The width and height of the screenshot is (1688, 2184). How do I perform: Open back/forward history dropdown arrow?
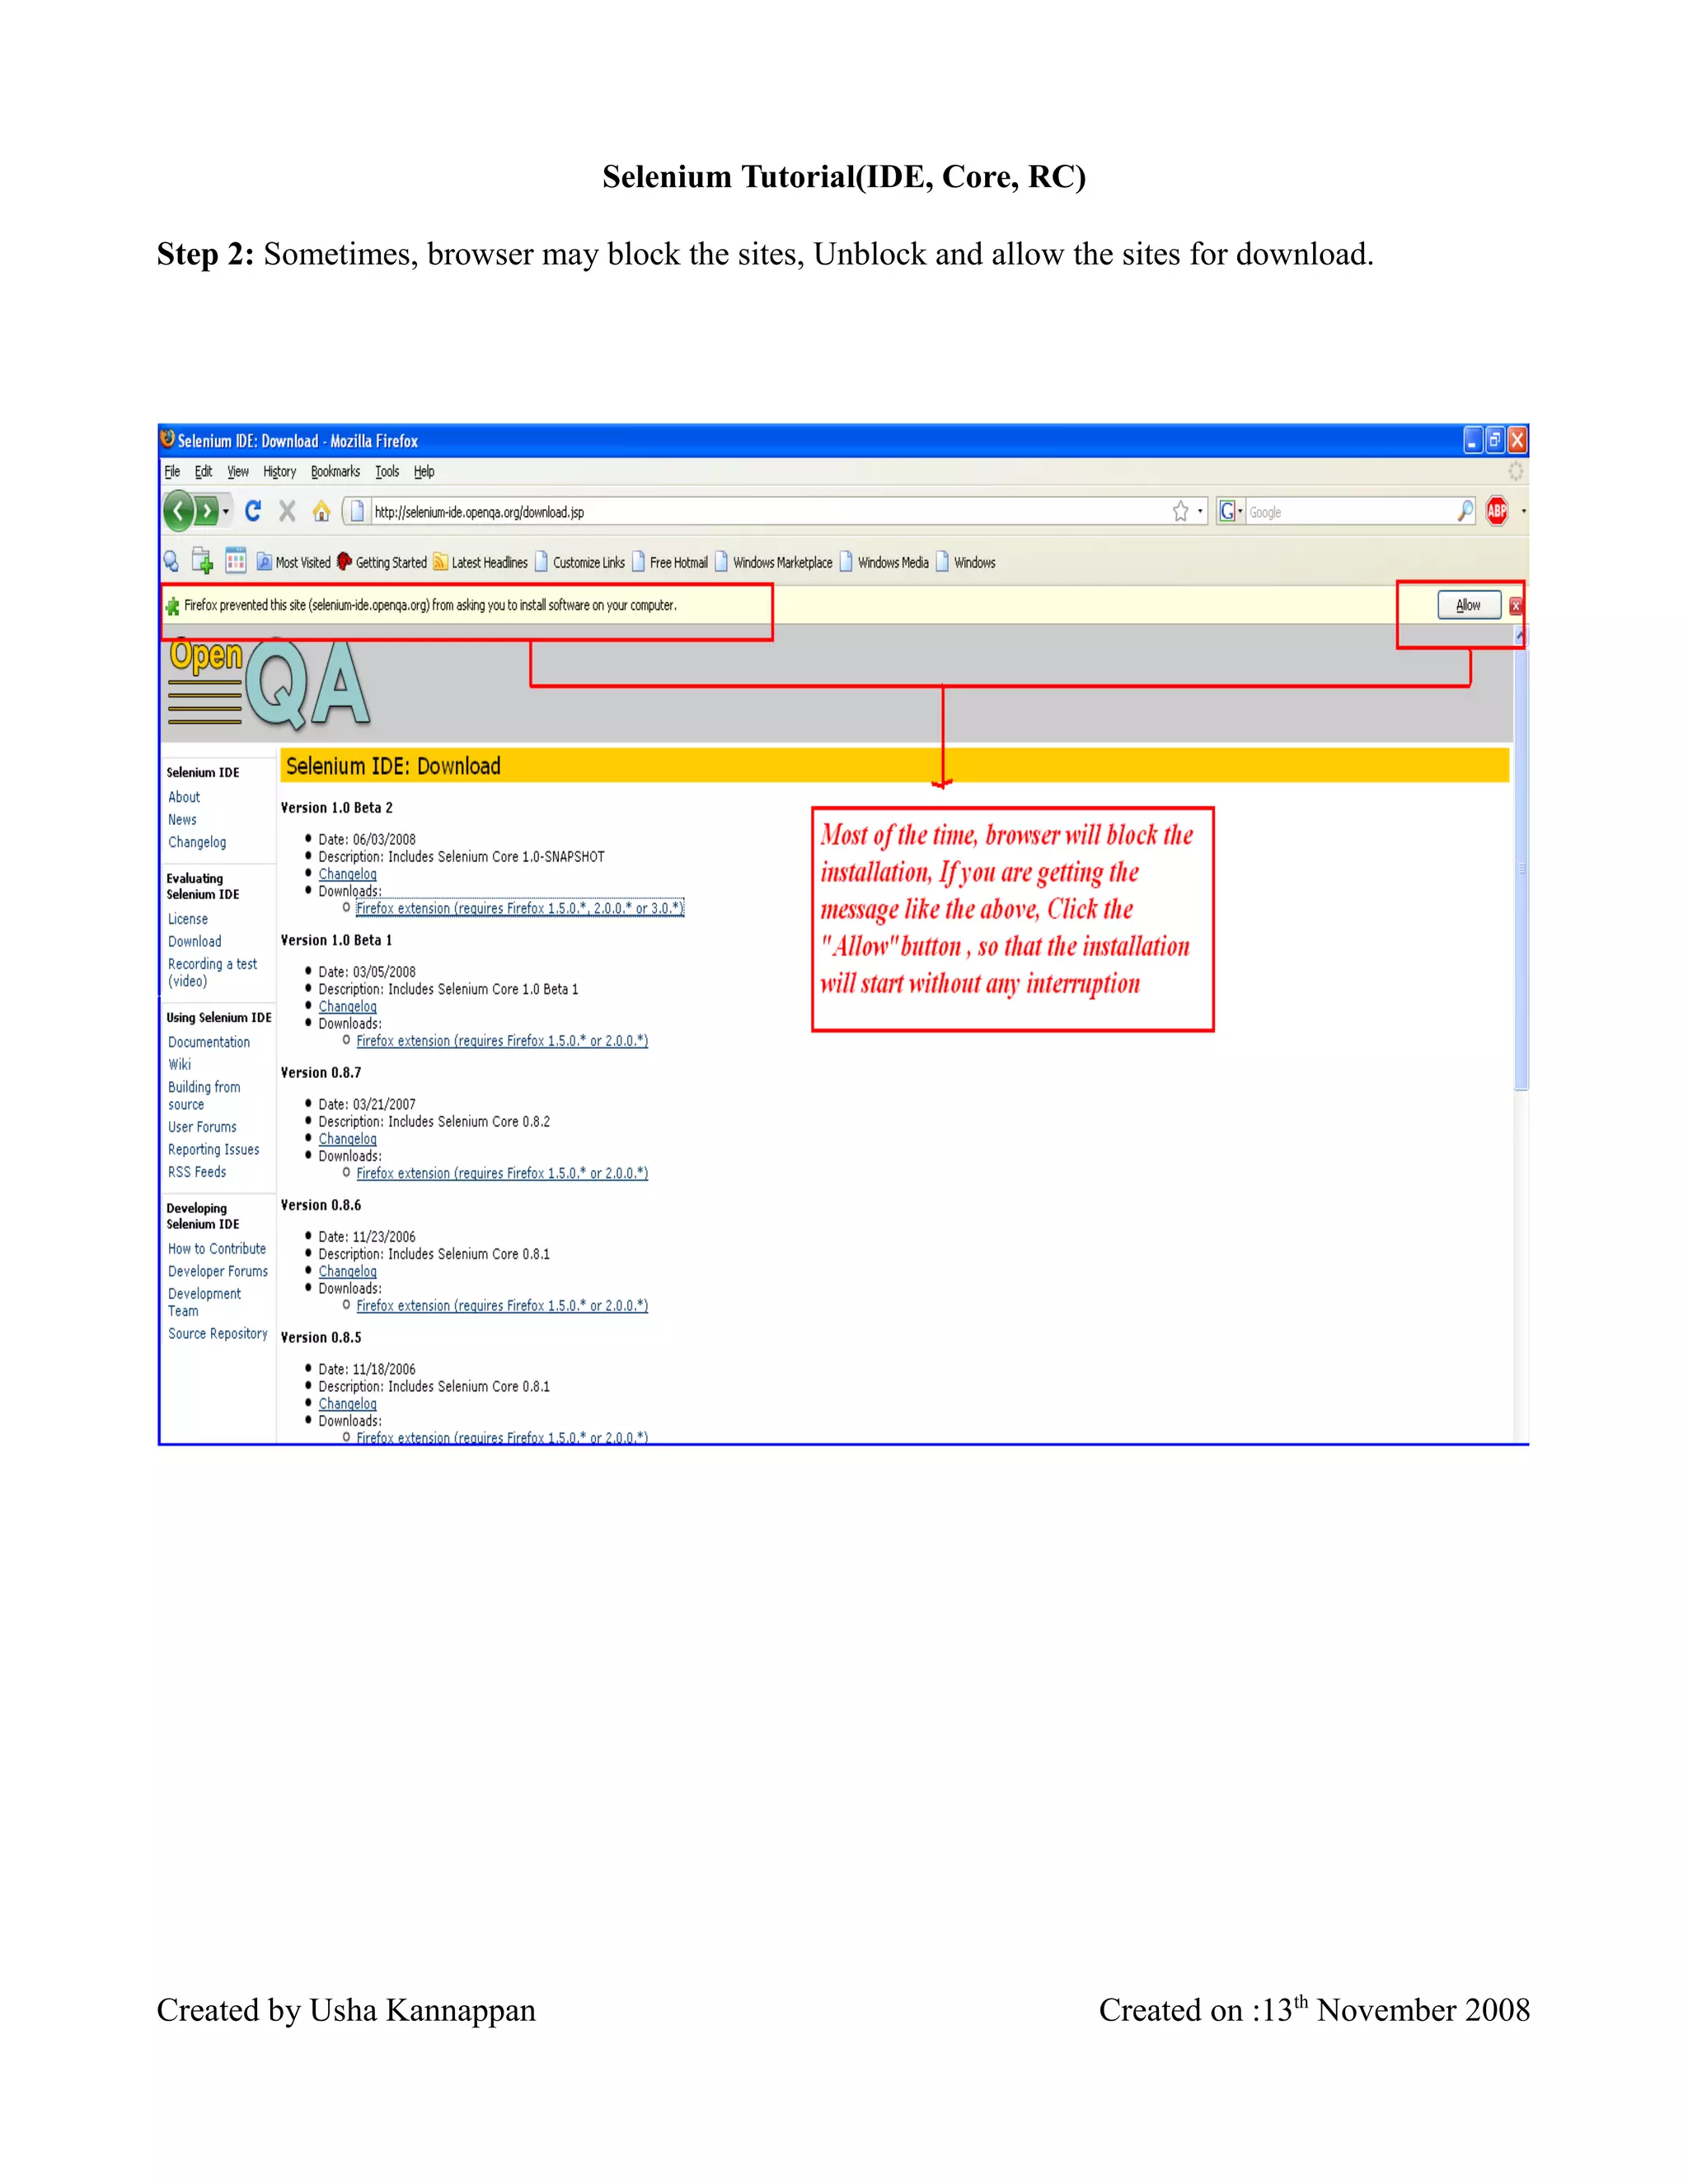coord(226,511)
